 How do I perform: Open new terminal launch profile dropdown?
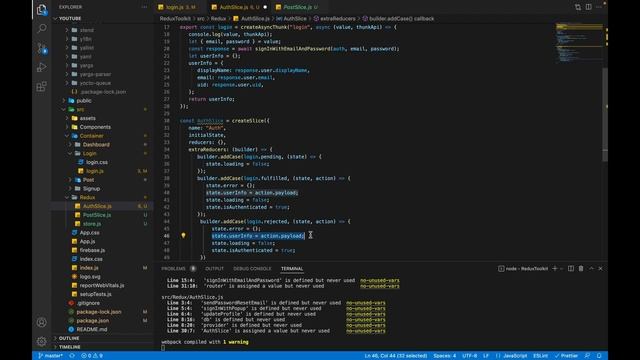point(562,269)
